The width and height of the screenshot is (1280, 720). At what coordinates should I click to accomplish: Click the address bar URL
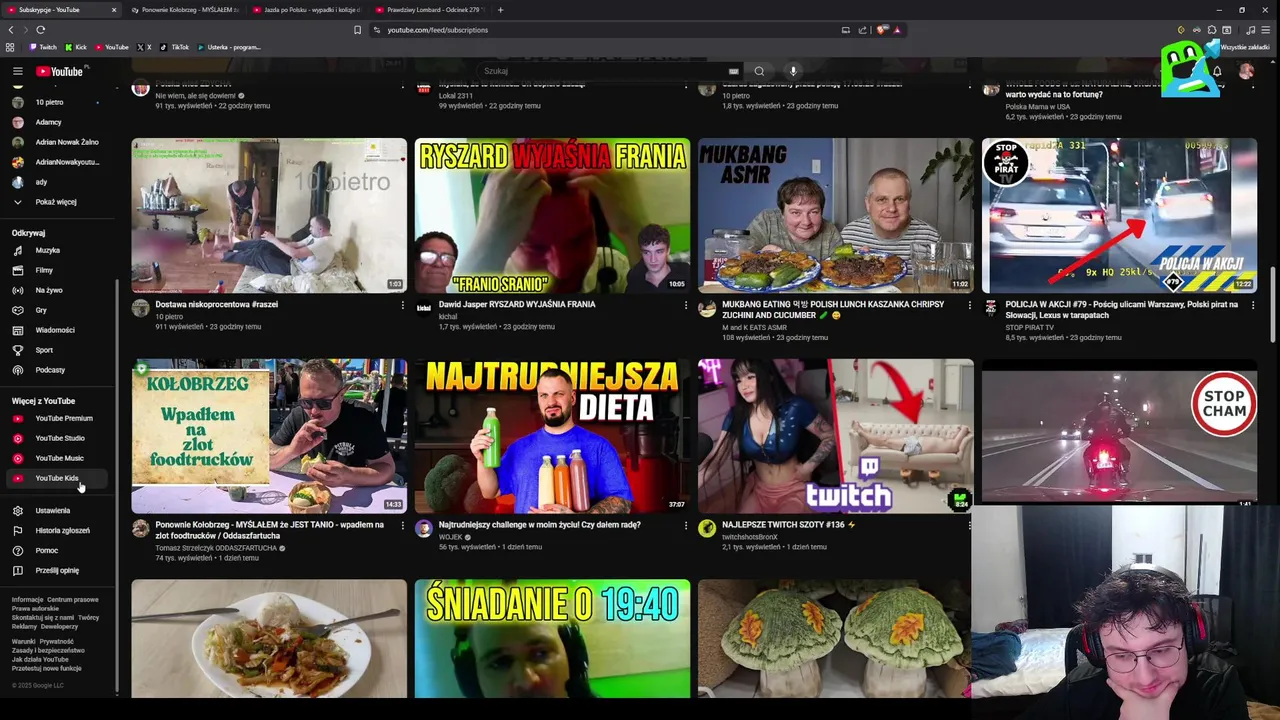click(438, 30)
